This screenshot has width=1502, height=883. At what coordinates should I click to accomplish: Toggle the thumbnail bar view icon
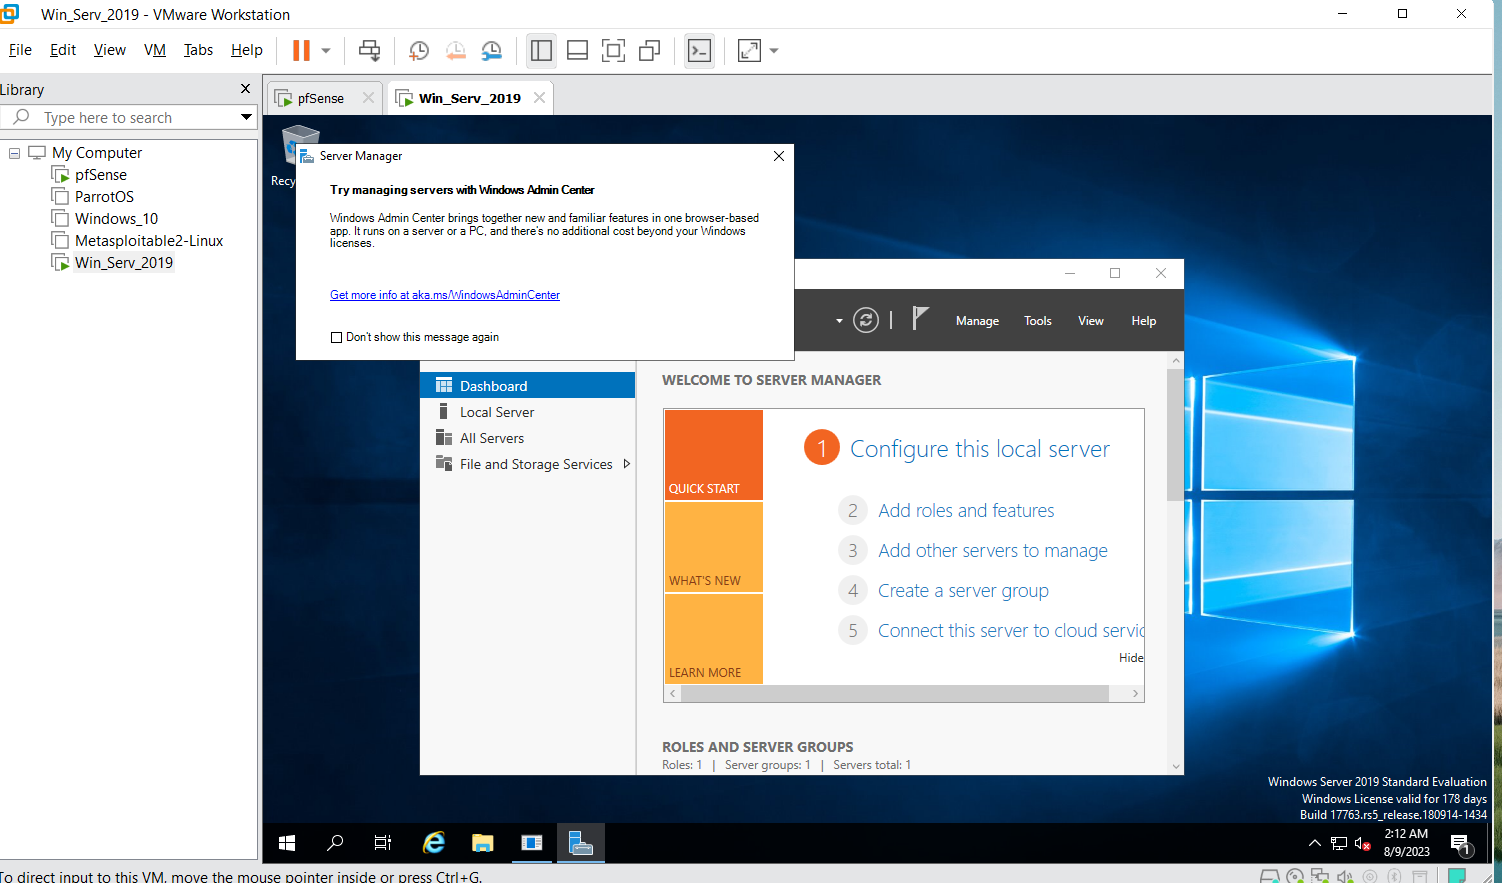577,50
